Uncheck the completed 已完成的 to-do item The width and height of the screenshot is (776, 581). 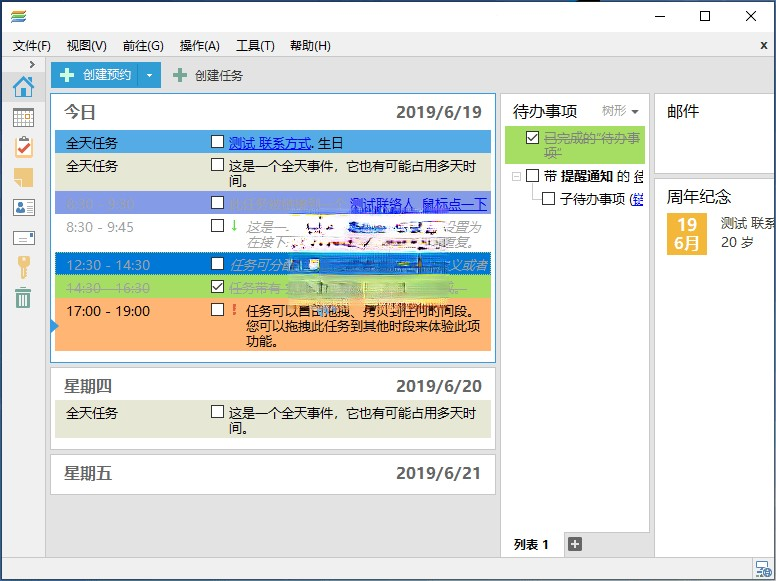tap(532, 138)
